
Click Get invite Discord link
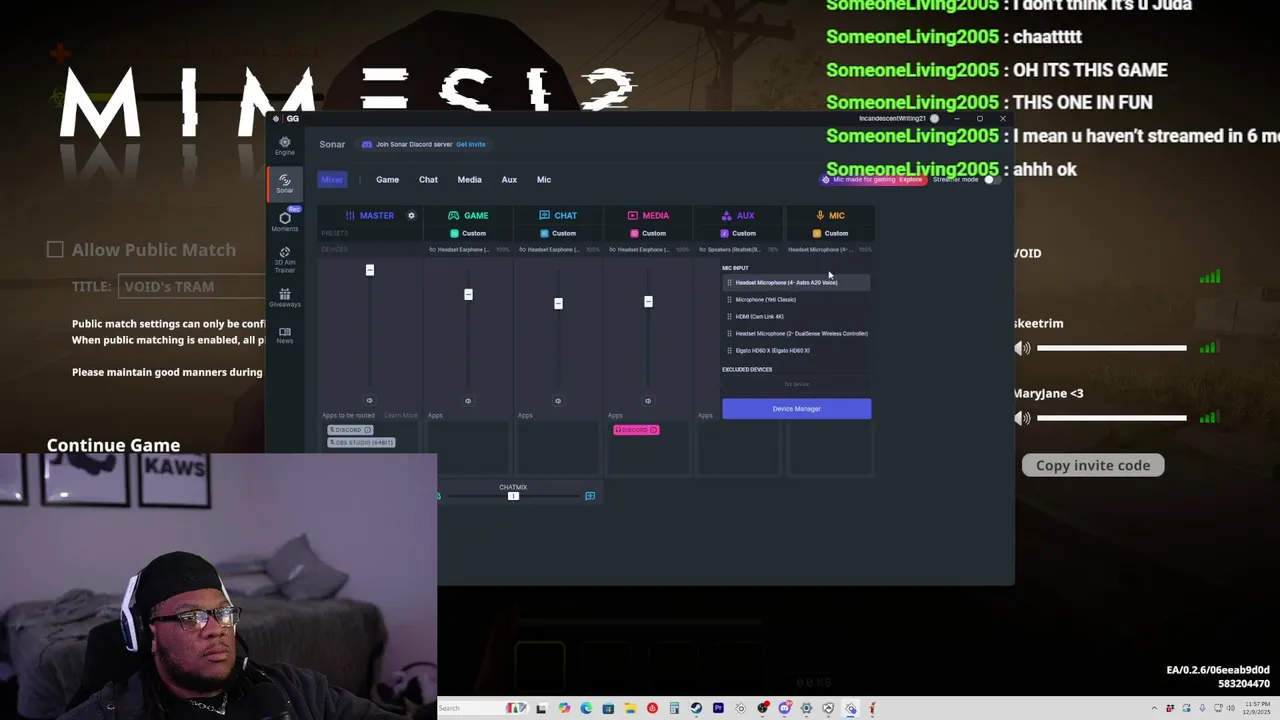pos(470,144)
